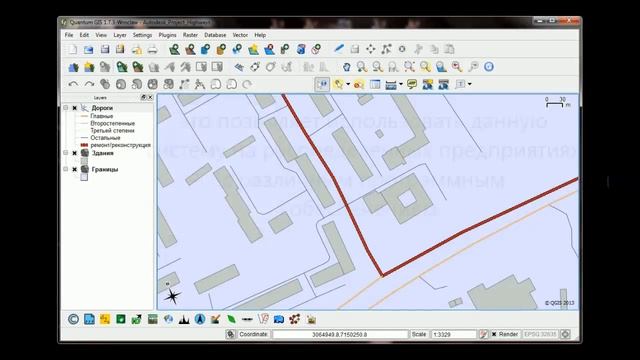640x360 pixels.
Task: Toggle the Здания layer visibility checkbox
Action: (x=75, y=153)
